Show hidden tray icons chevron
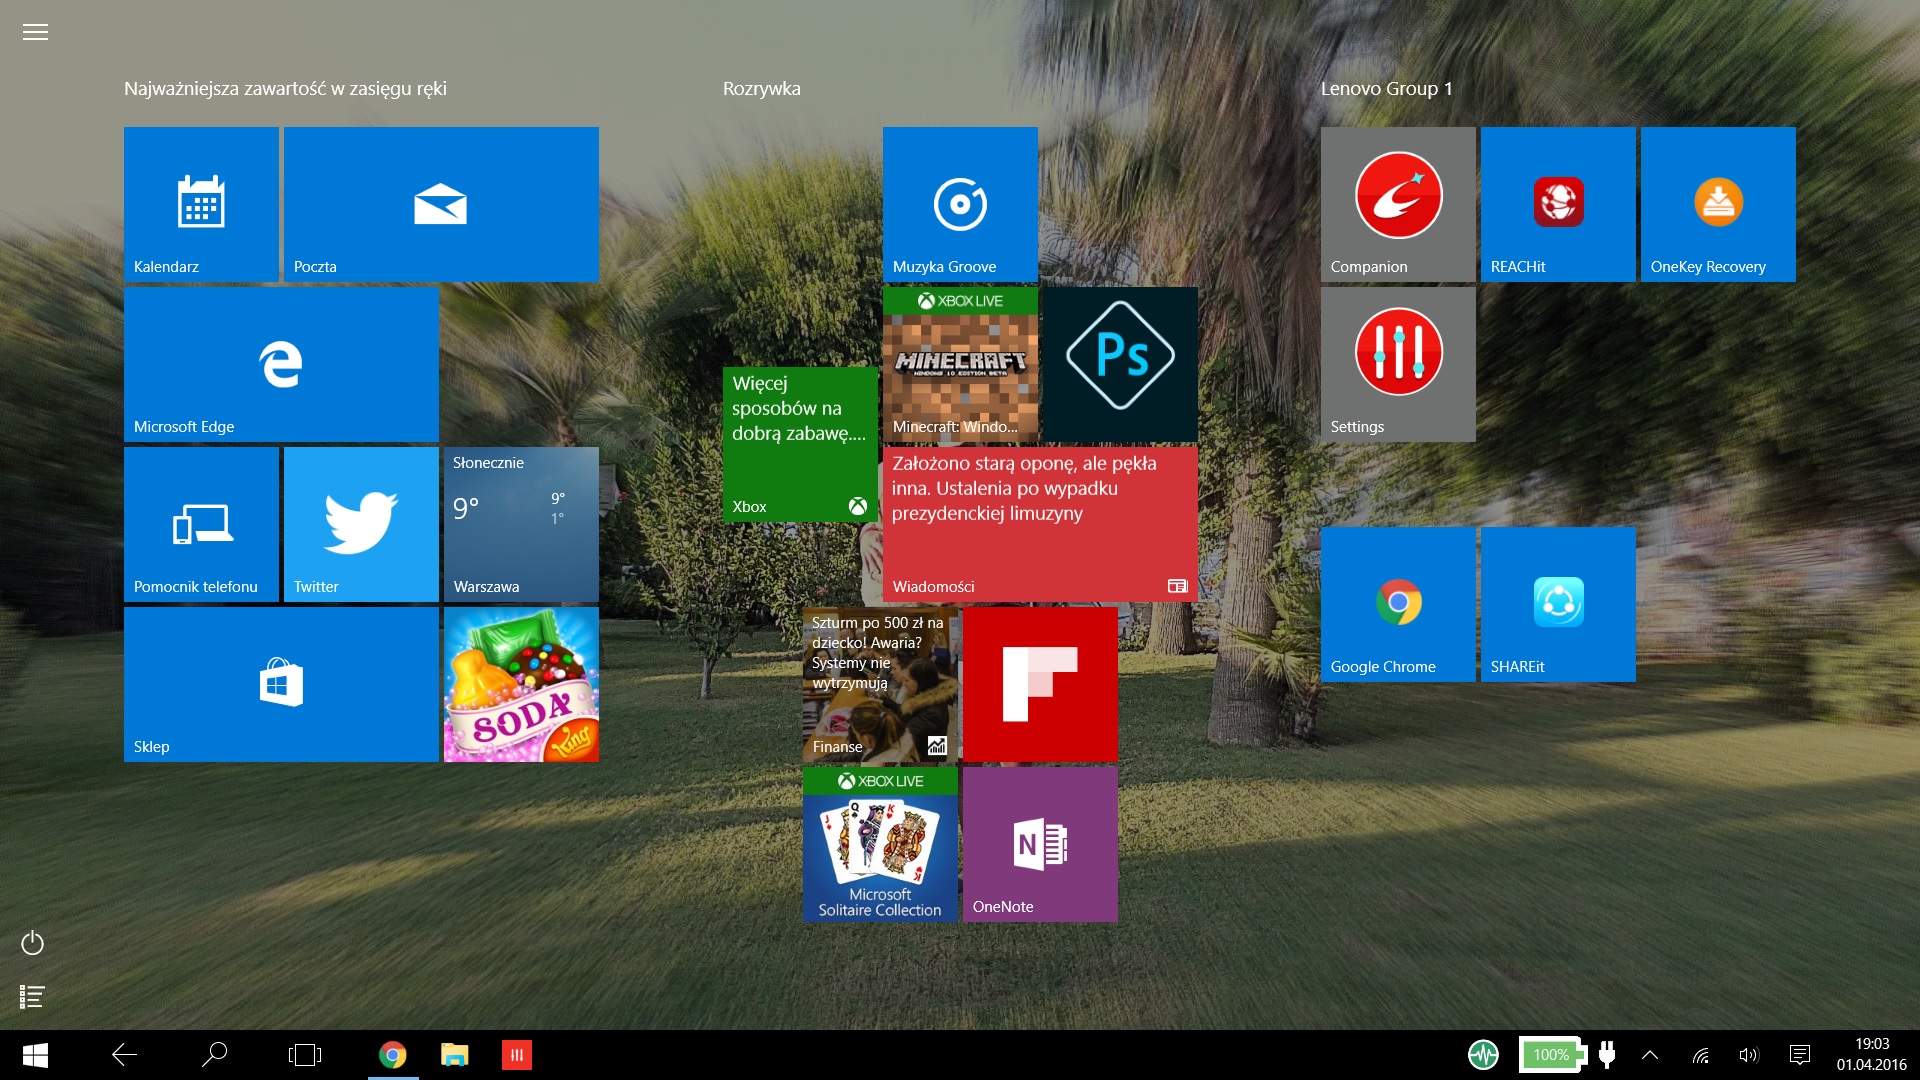 click(1650, 1055)
